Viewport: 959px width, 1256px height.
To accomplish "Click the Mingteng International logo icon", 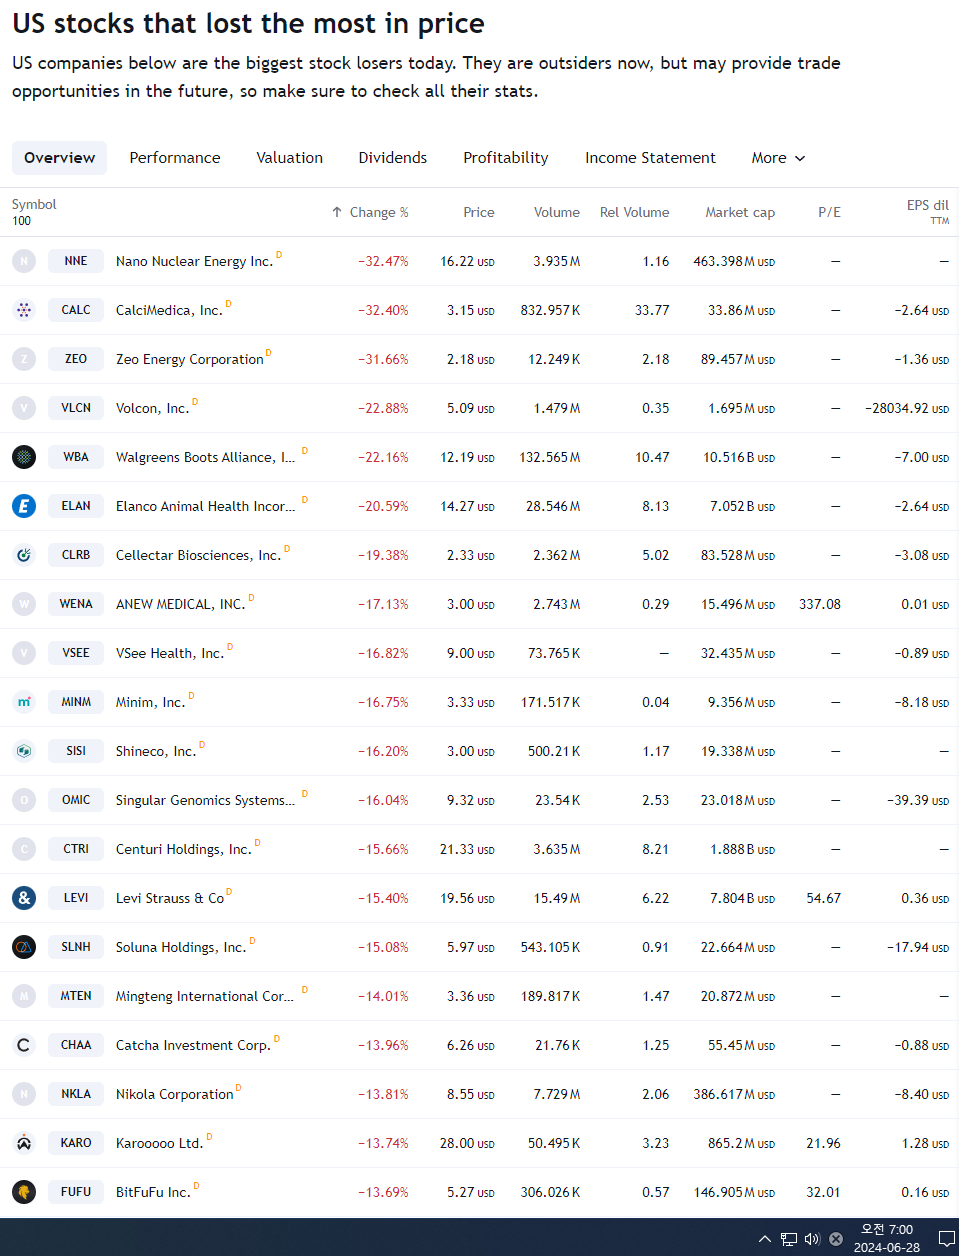I will 24,996.
